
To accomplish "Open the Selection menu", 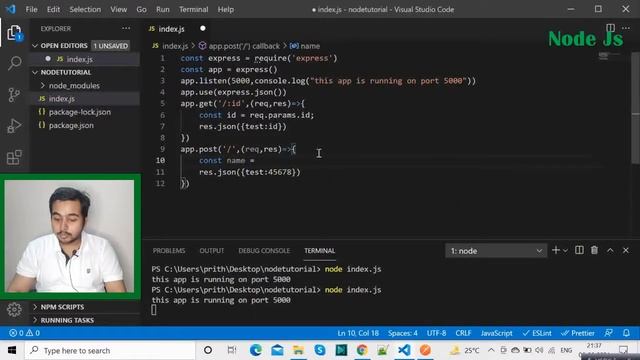I will coord(85,9).
